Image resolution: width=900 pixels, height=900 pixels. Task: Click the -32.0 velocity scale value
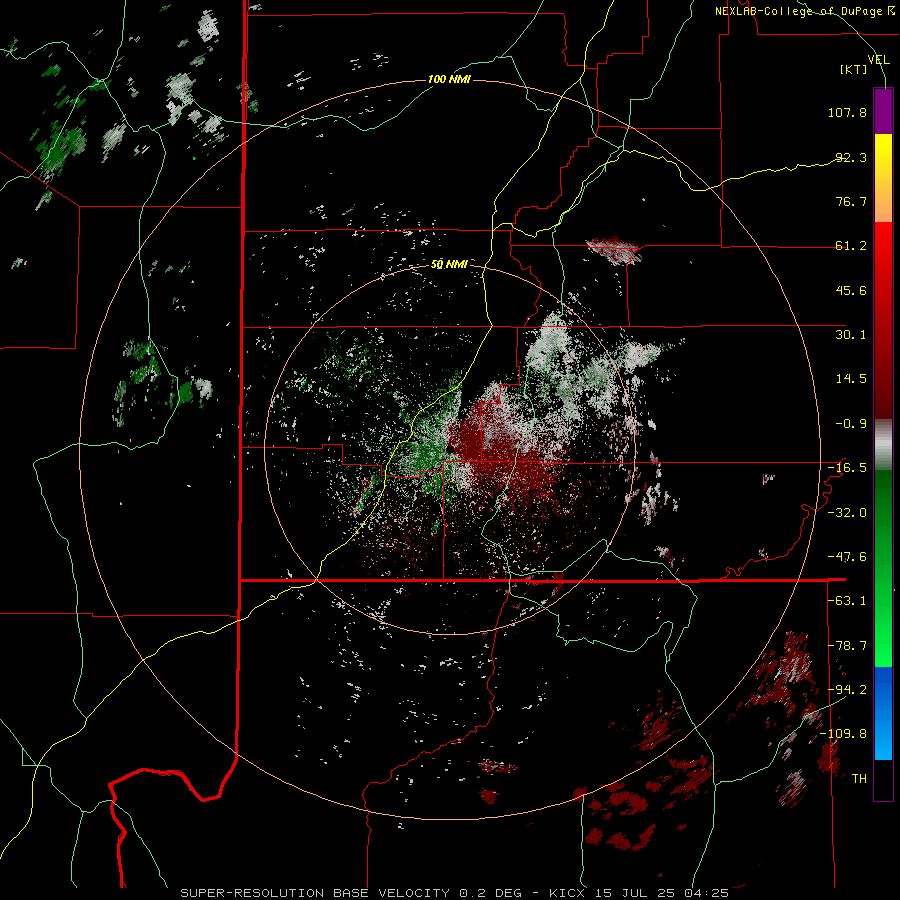point(847,513)
